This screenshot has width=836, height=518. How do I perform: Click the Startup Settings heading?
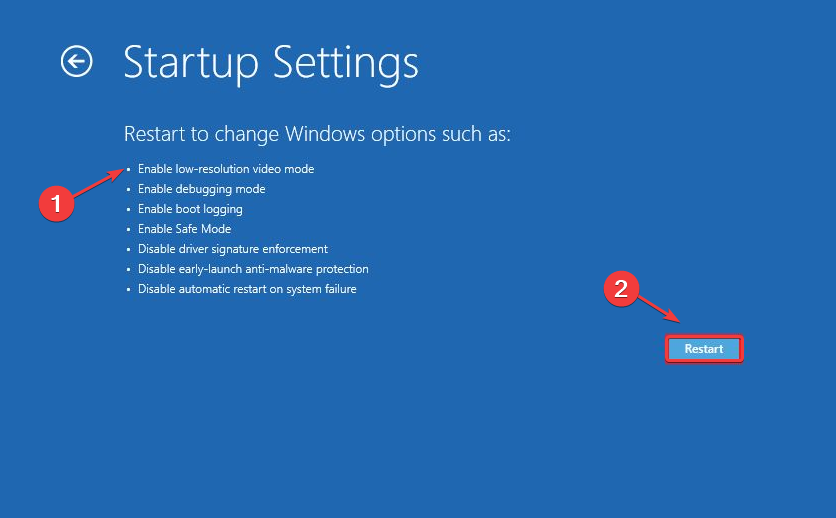pos(270,62)
